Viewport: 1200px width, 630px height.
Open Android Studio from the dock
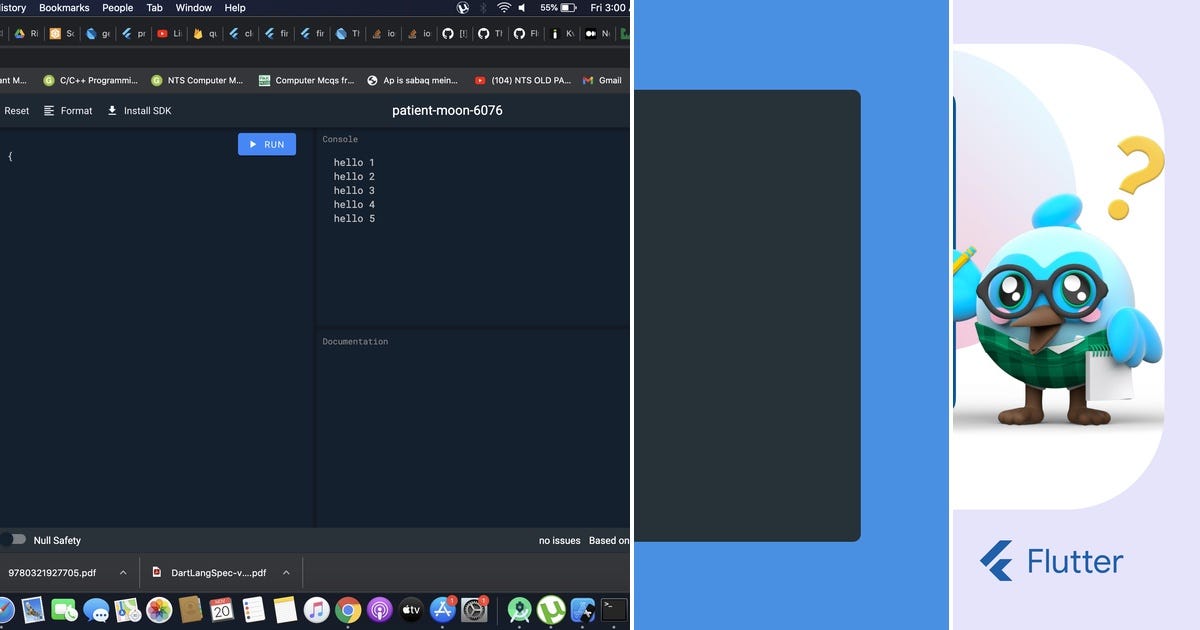[x=519, y=609]
